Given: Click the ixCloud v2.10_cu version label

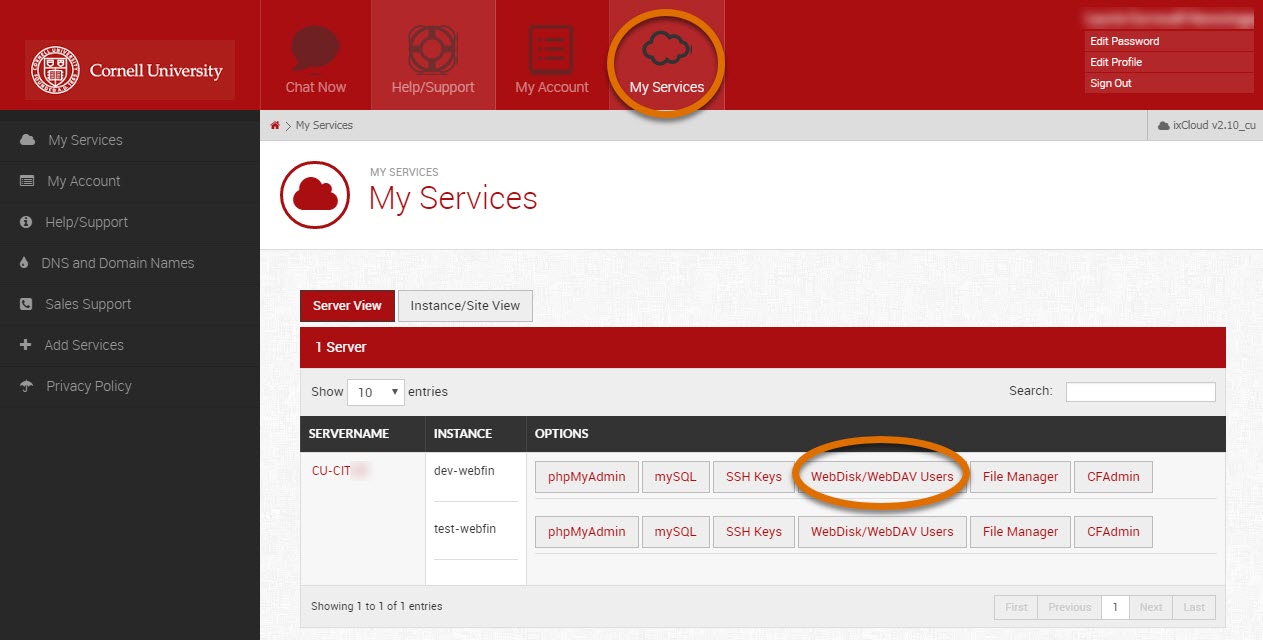Looking at the screenshot, I should point(1208,125).
